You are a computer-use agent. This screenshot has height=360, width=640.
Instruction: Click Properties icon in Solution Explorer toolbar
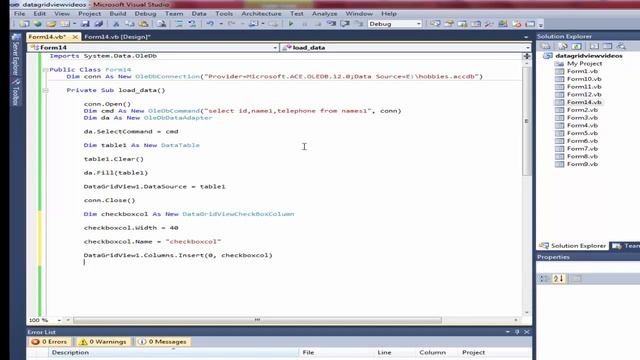point(546,46)
